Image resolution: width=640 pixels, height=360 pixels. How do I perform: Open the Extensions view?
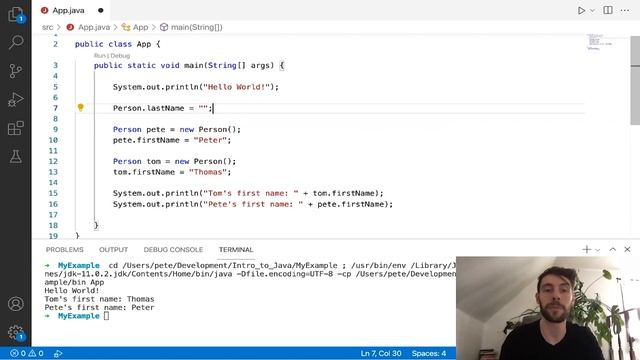(16, 128)
